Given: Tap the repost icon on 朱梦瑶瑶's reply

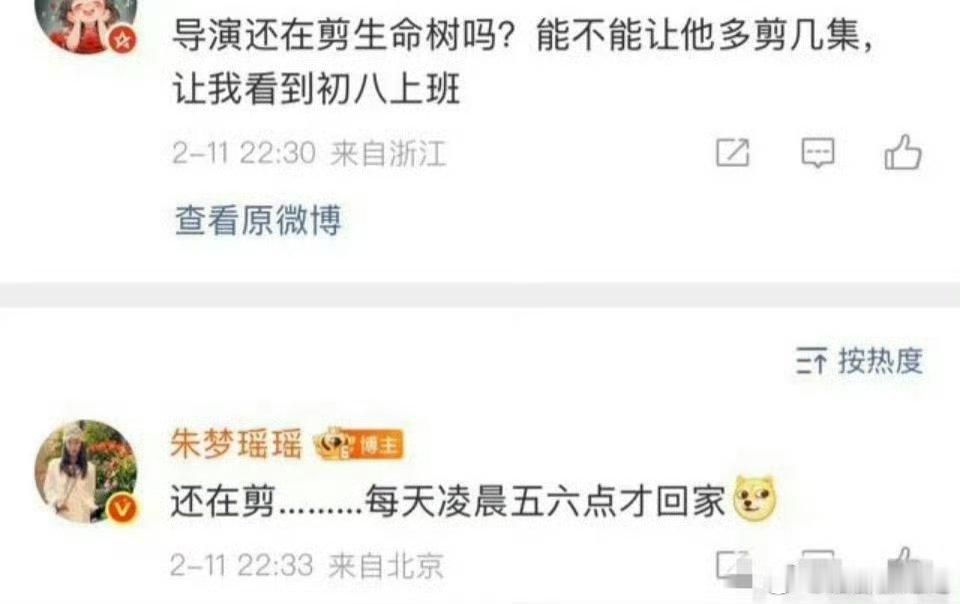Looking at the screenshot, I should tap(733, 564).
